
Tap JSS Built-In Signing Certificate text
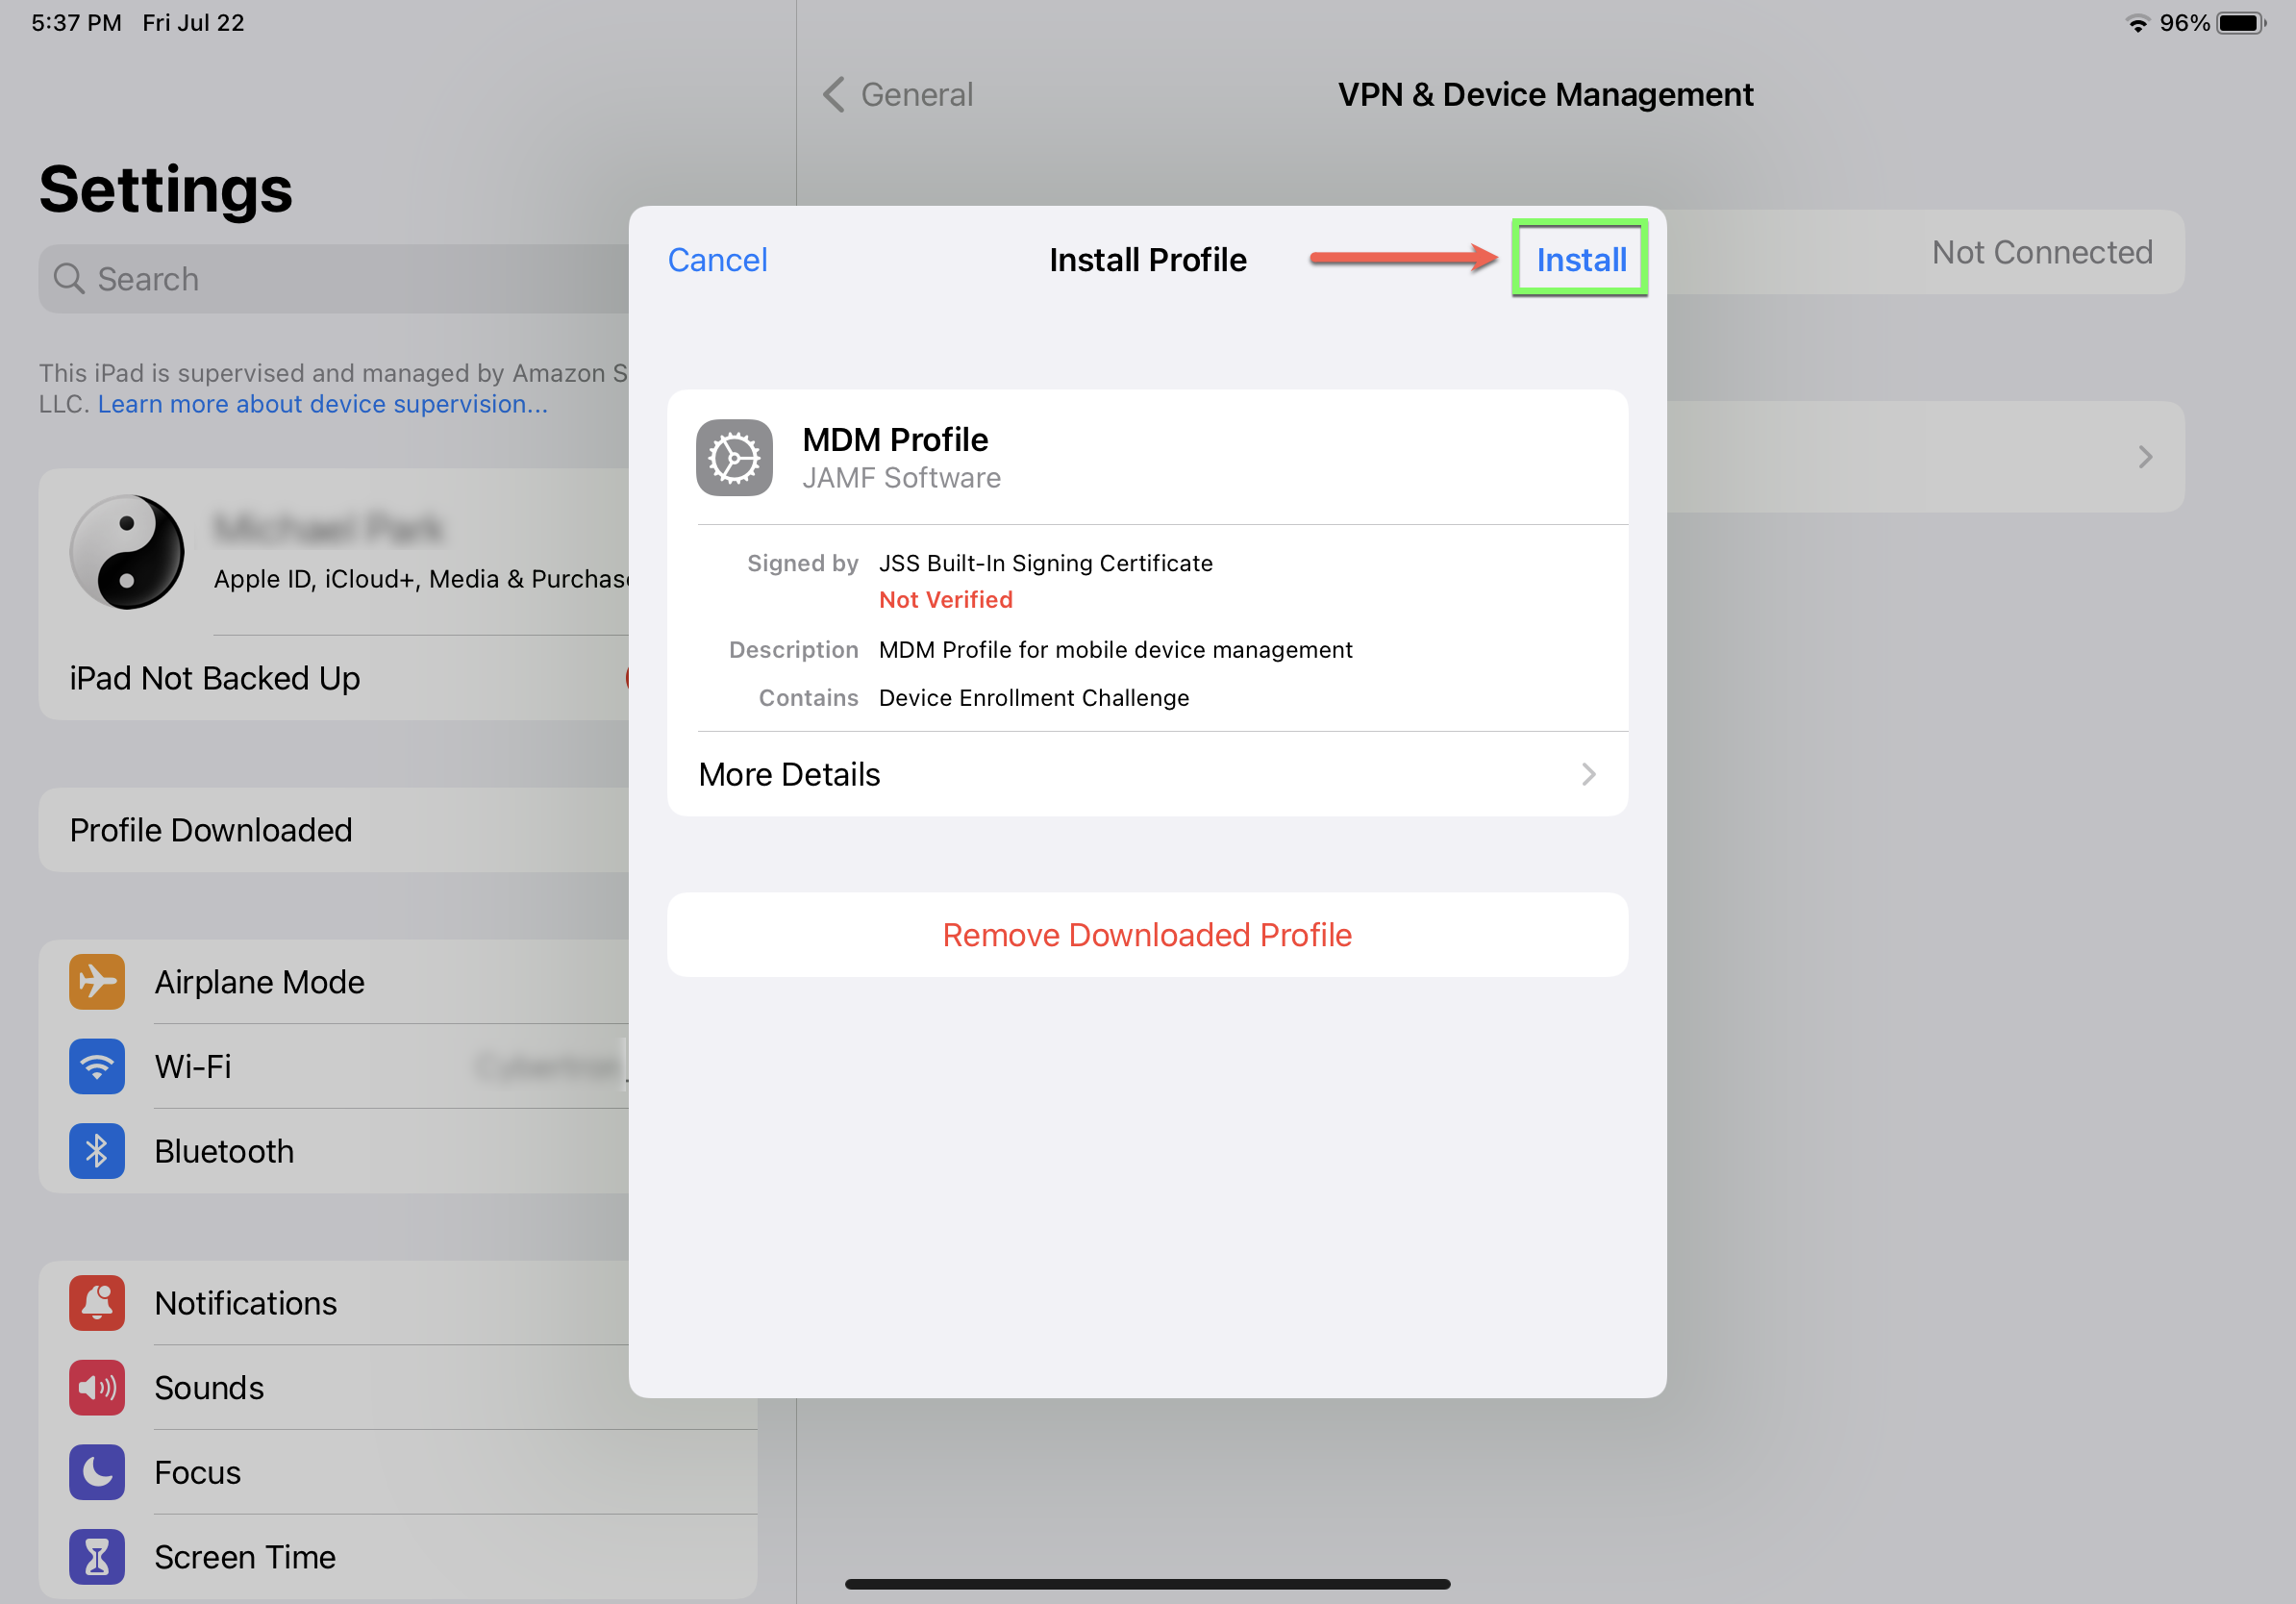click(x=1045, y=563)
